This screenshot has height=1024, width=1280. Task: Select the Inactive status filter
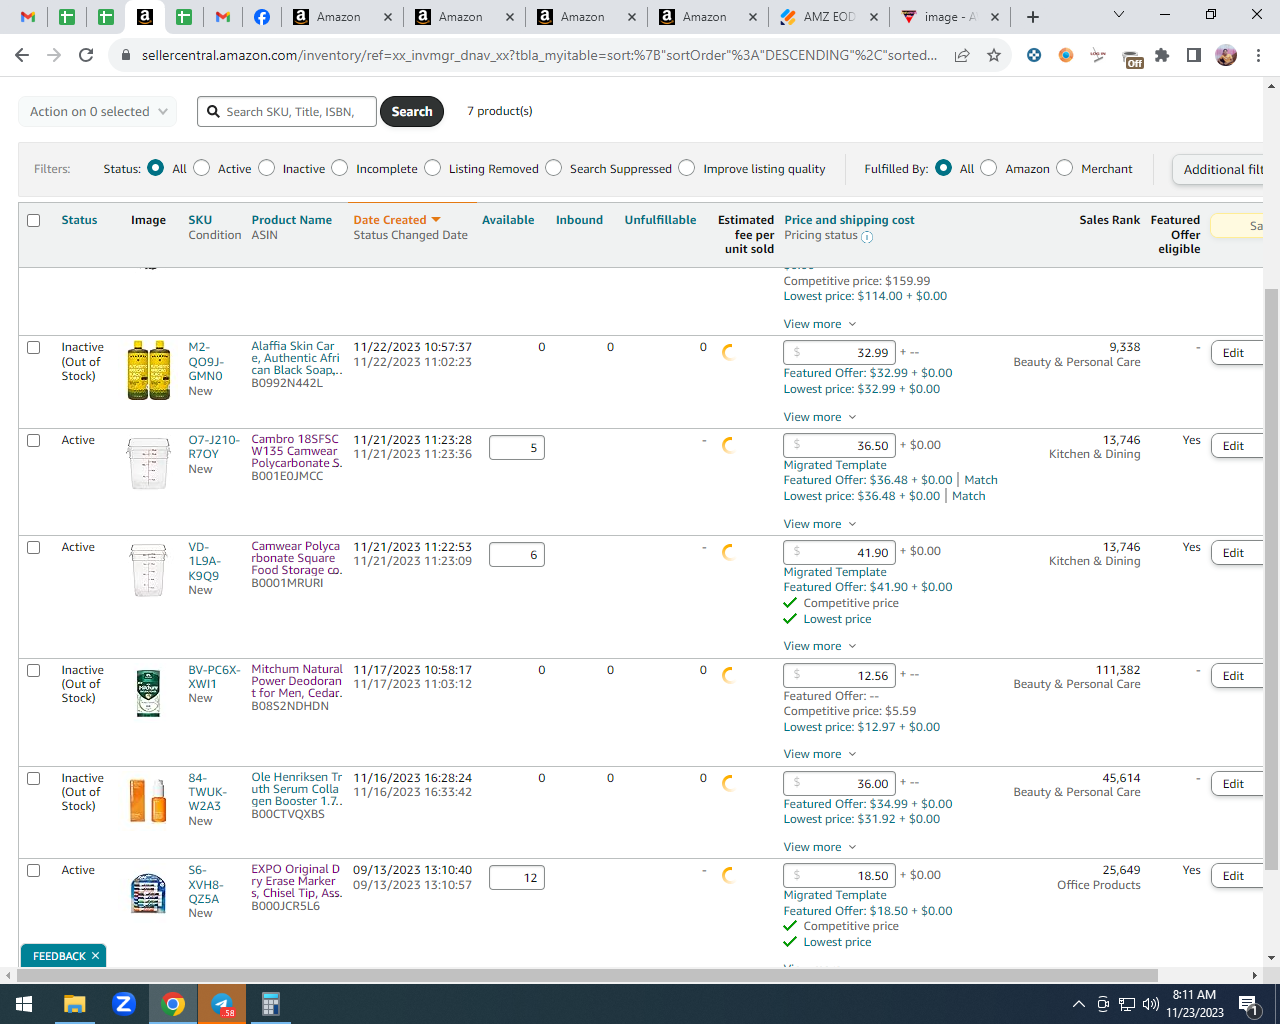tap(266, 168)
